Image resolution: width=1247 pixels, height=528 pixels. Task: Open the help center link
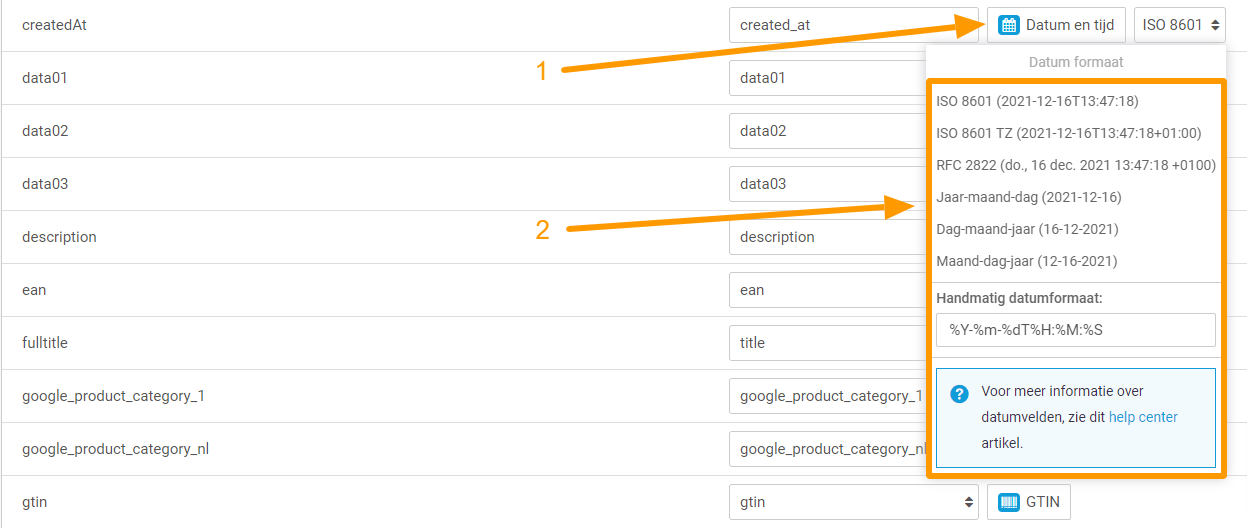coord(1143,417)
